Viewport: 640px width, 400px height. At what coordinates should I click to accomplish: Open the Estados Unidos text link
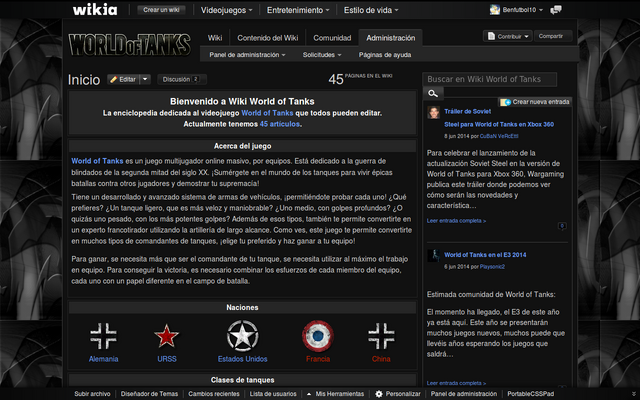click(242, 359)
